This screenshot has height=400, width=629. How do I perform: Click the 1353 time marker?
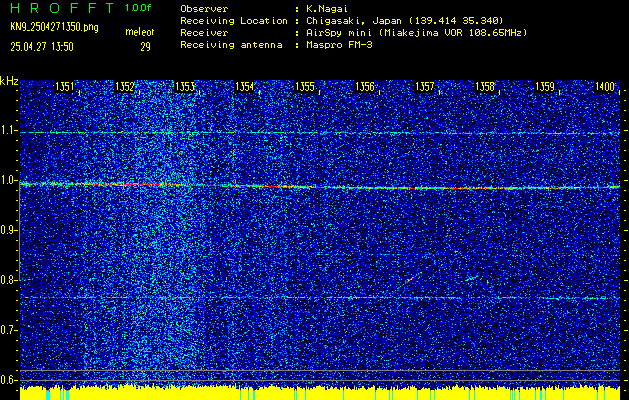pyautogui.click(x=185, y=87)
